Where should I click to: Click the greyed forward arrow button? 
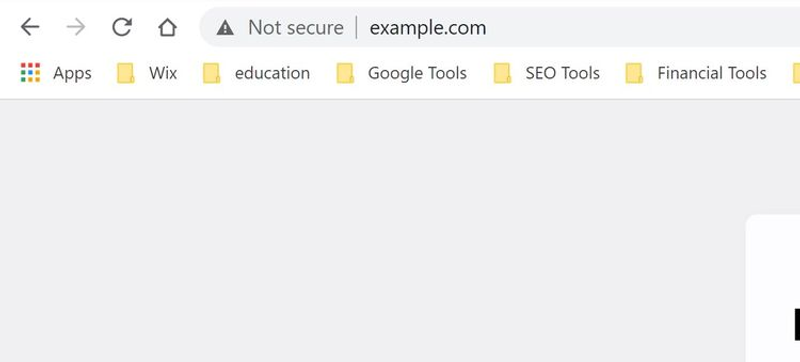[76, 27]
